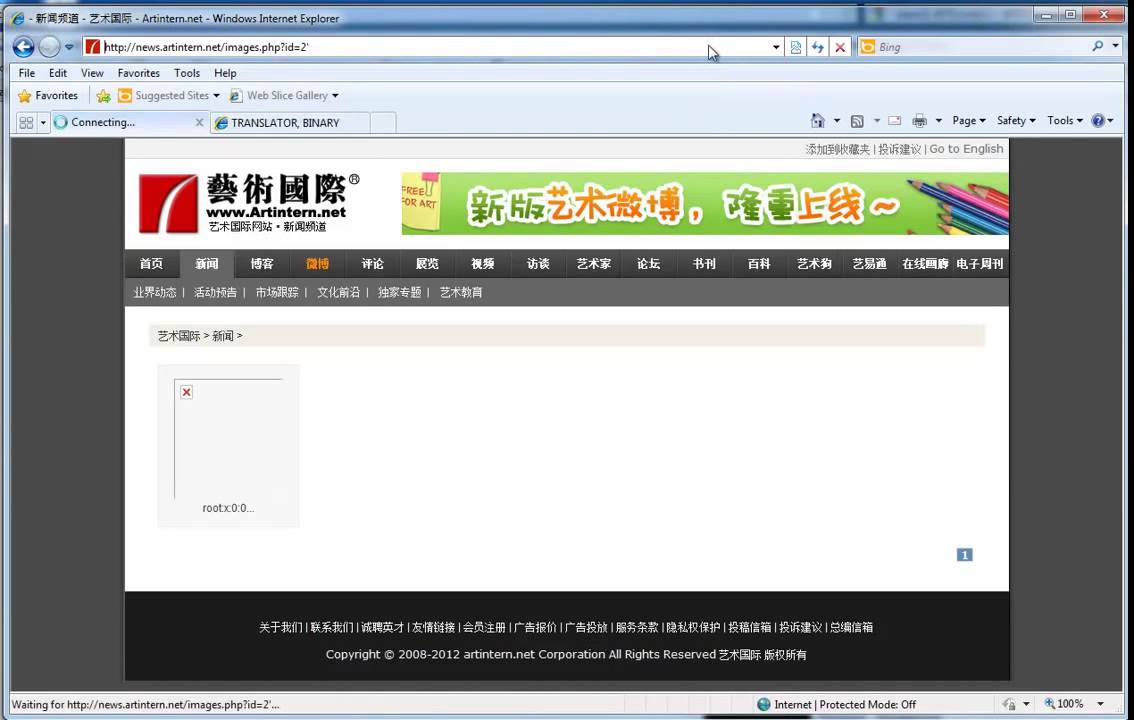Click the Add to Favorites Bar icon
This screenshot has height=720, width=1134.
[x=103, y=95]
